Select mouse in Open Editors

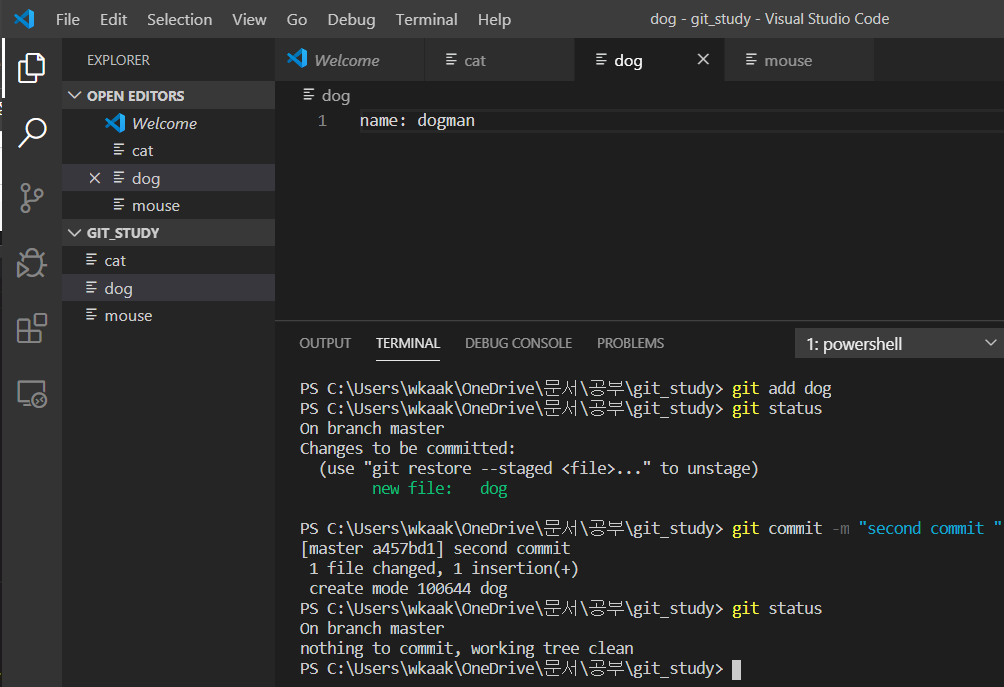[168, 206]
